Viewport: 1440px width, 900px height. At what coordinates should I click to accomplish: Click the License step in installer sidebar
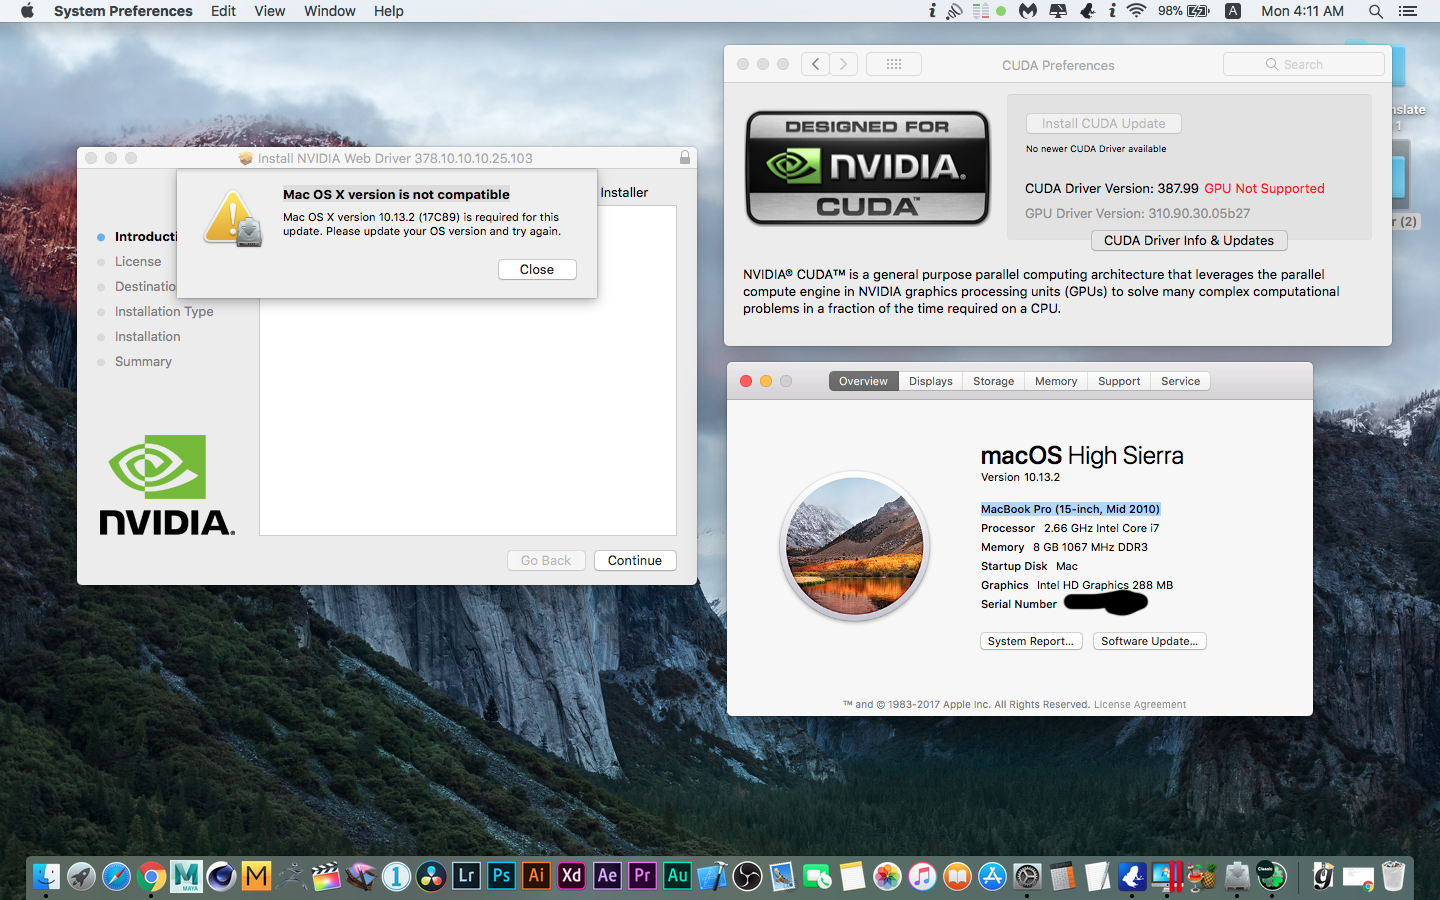(x=138, y=261)
